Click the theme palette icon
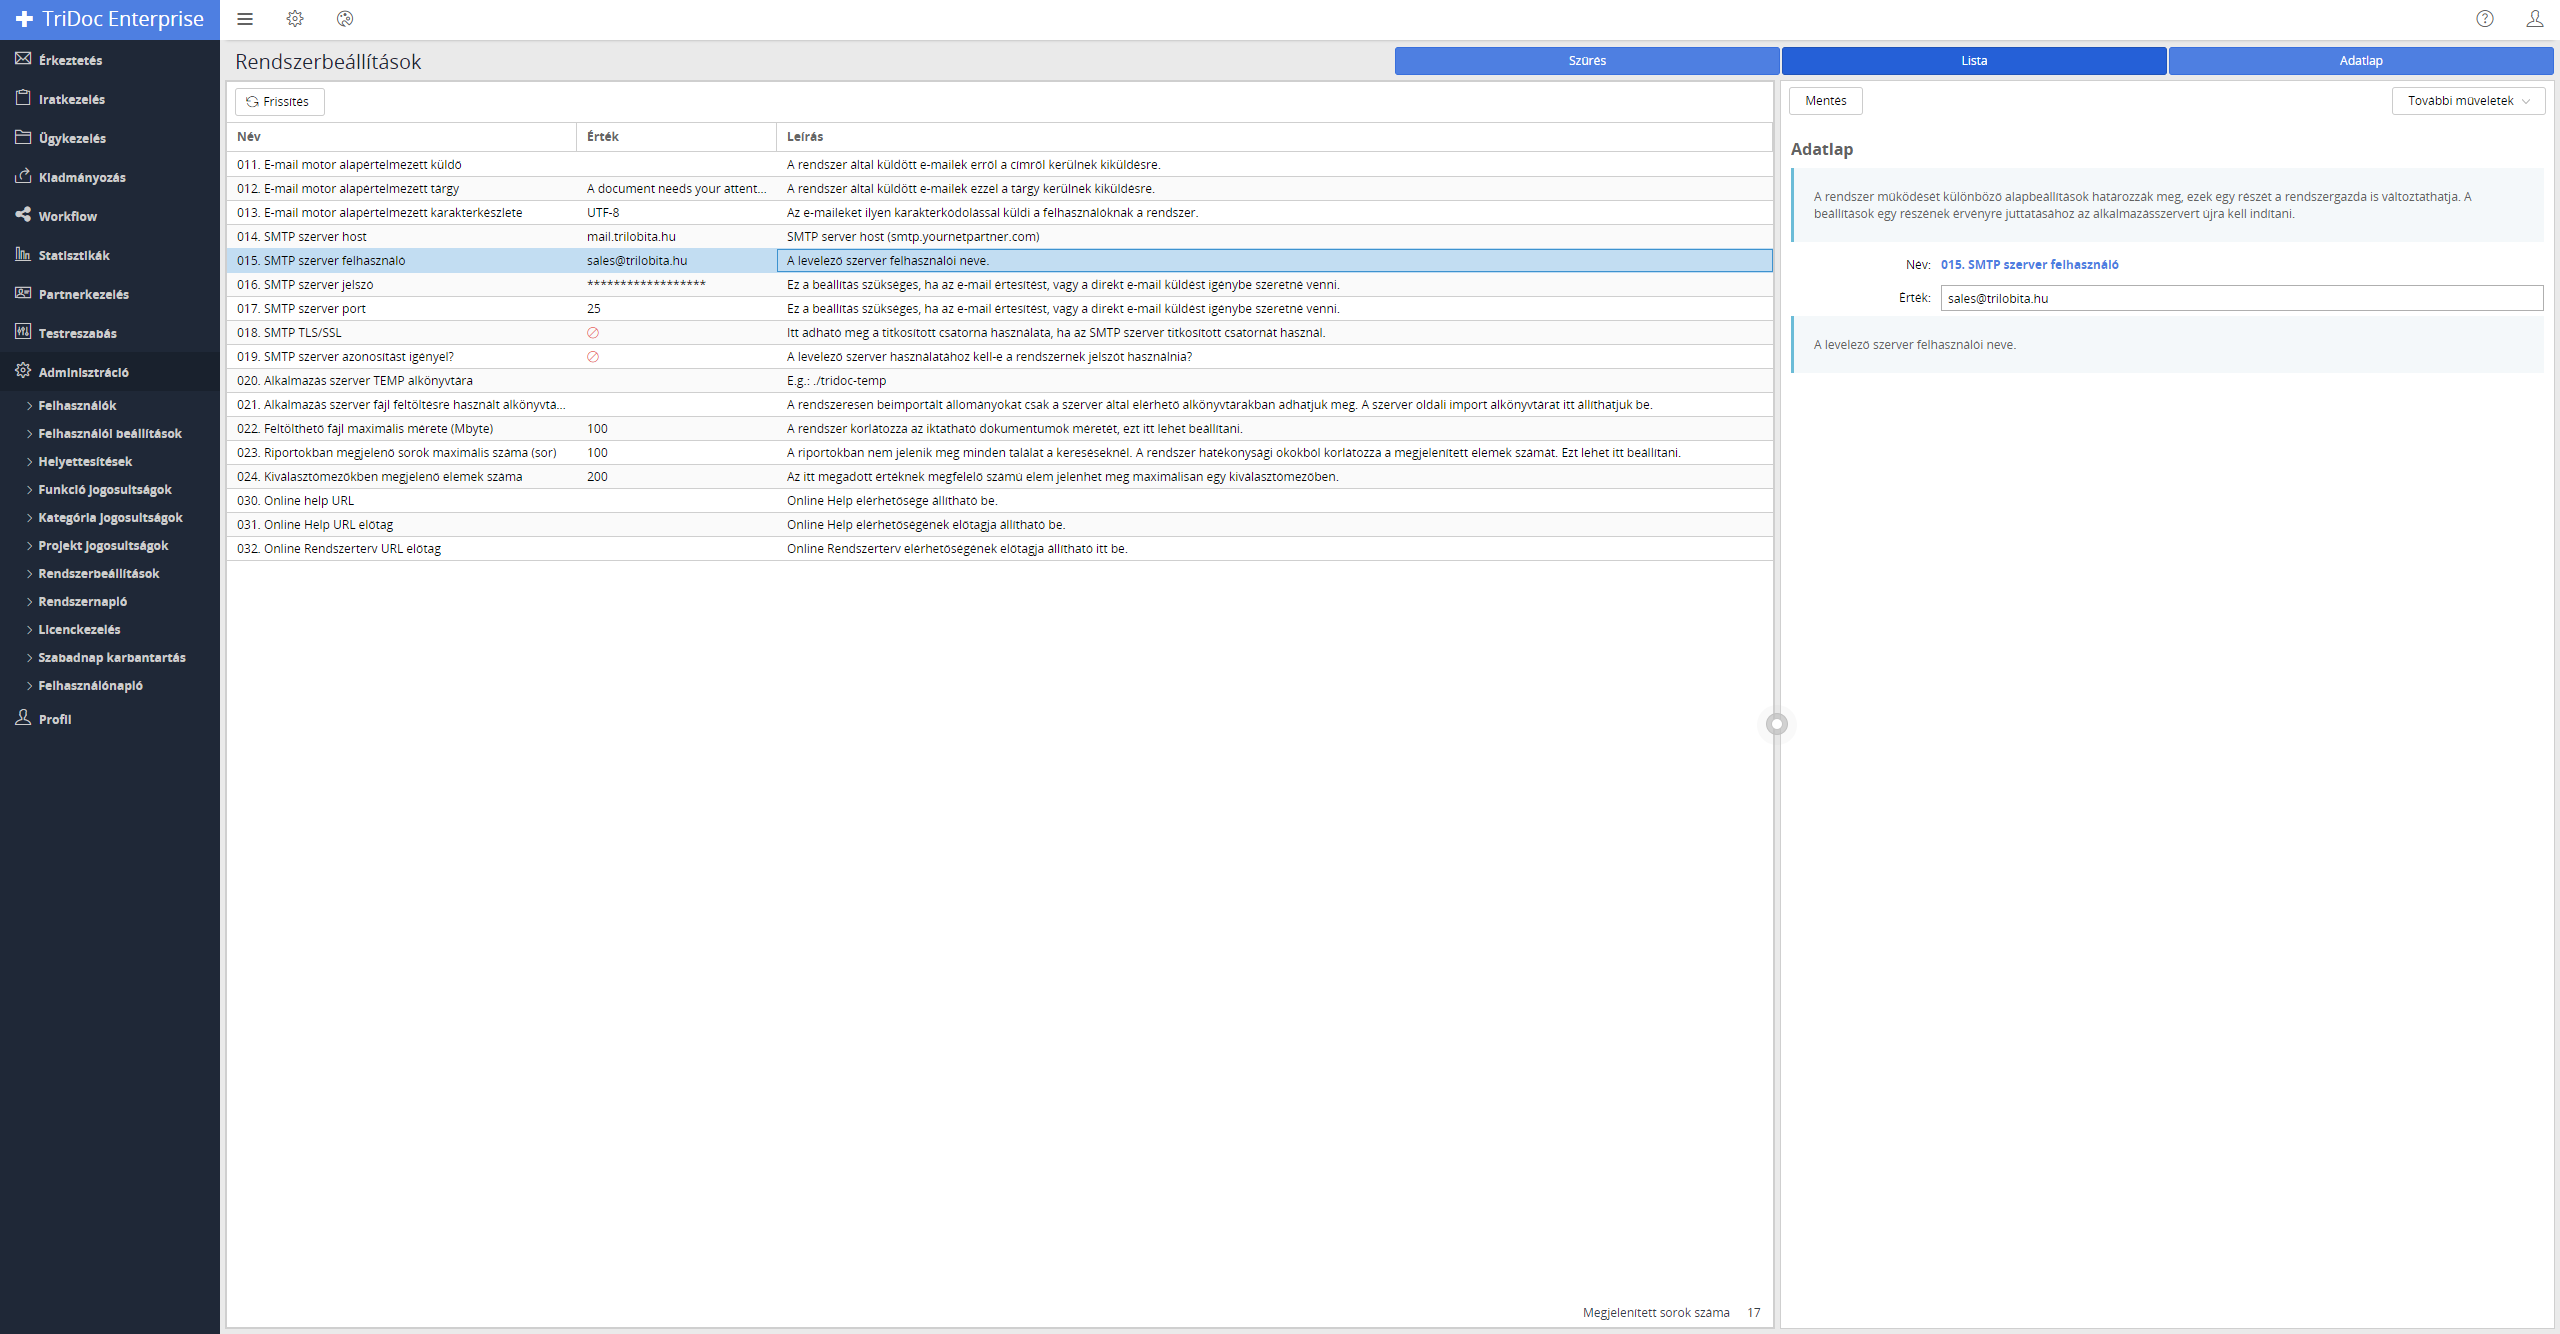Screen dimensions: 2560x1334 pos(345,19)
